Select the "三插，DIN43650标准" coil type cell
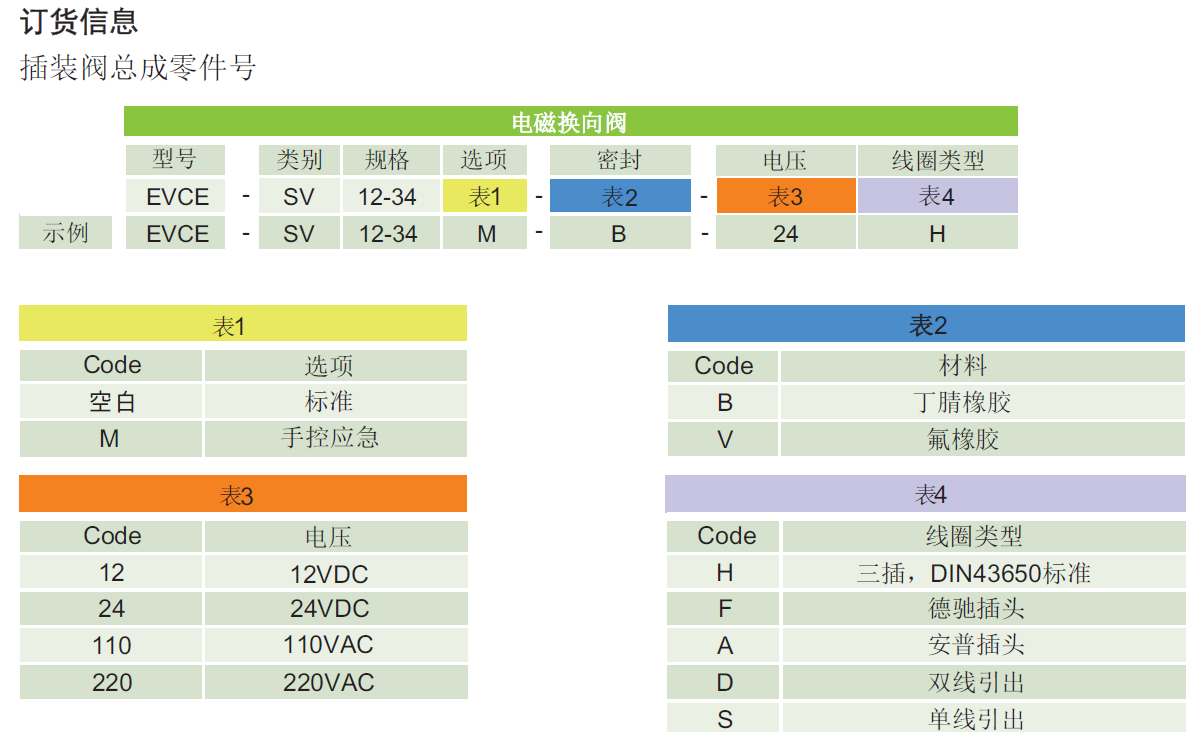1204x732 pixels. [x=982, y=573]
